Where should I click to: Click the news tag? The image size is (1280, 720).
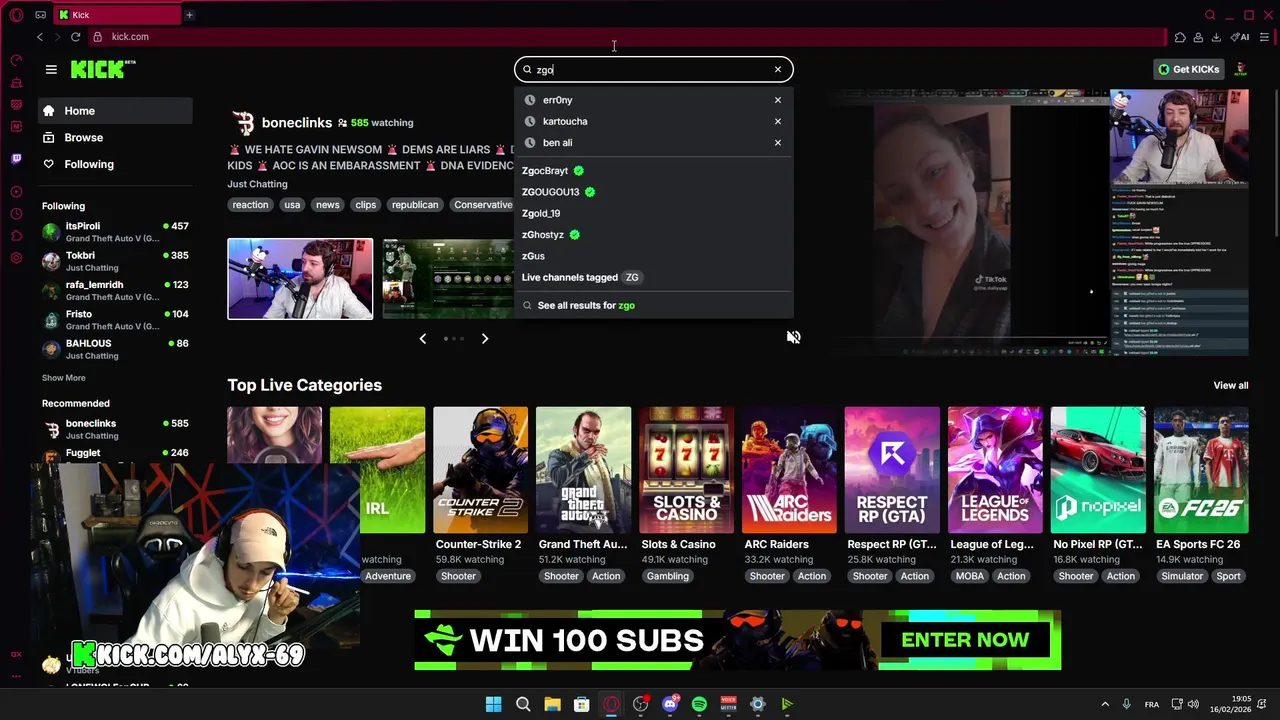point(328,205)
